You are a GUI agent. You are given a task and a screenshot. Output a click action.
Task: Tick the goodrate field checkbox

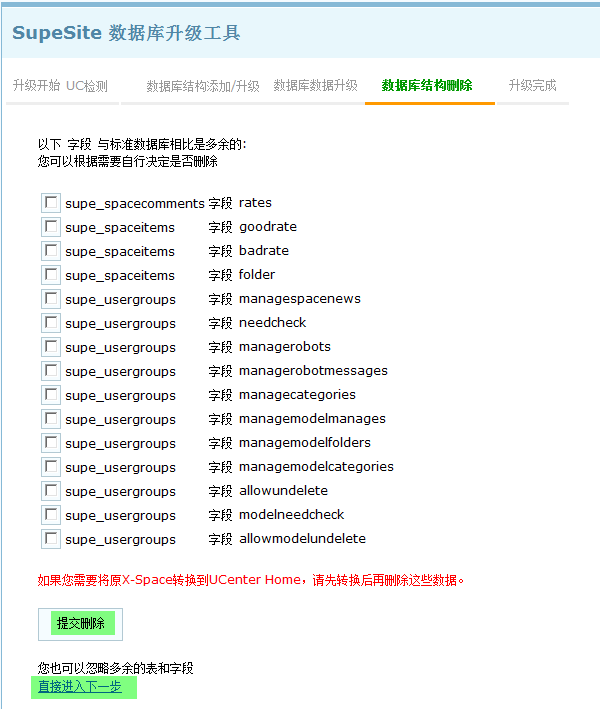click(51, 227)
